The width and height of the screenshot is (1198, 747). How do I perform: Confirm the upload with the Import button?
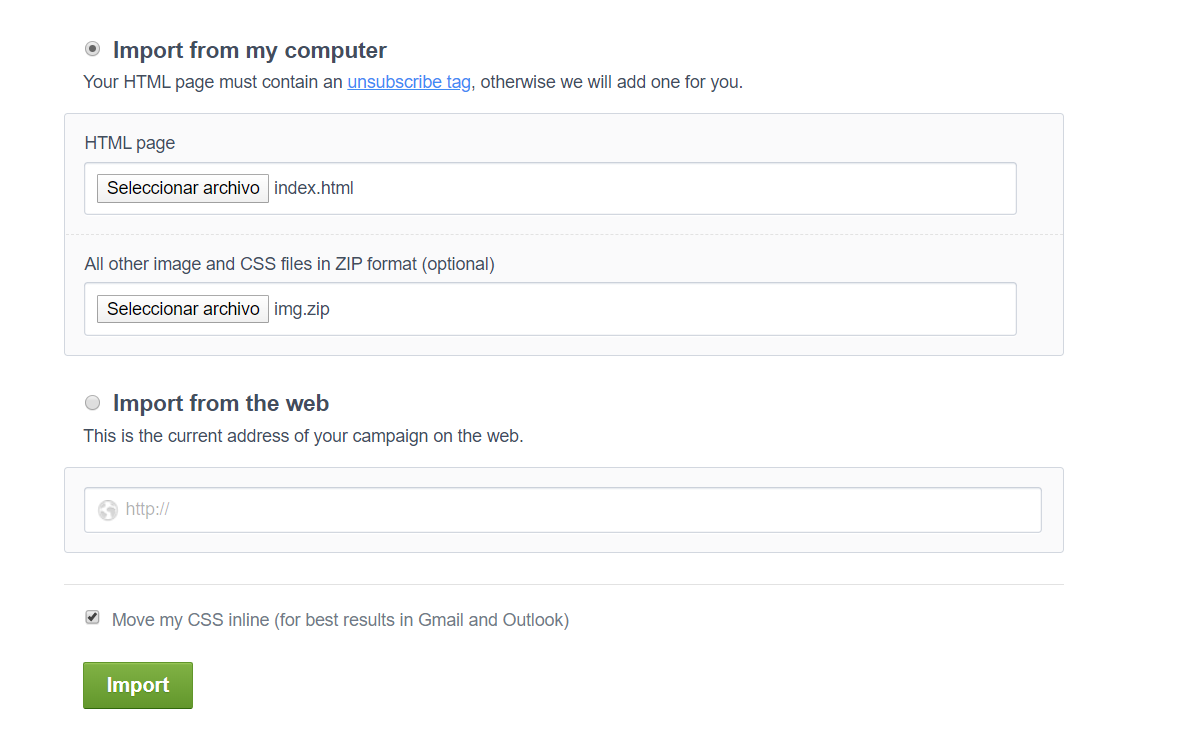(x=137, y=685)
